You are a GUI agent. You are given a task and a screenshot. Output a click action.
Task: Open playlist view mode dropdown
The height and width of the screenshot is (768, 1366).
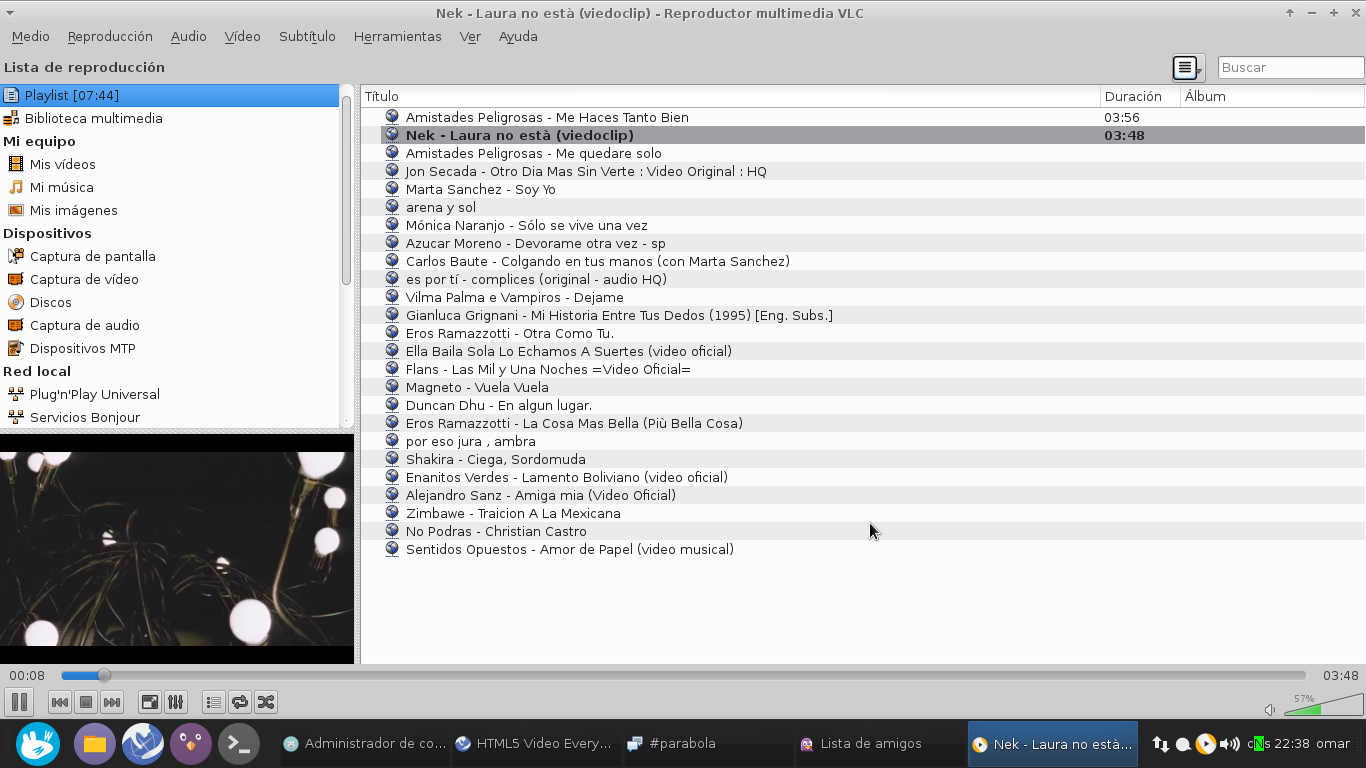(1188, 68)
